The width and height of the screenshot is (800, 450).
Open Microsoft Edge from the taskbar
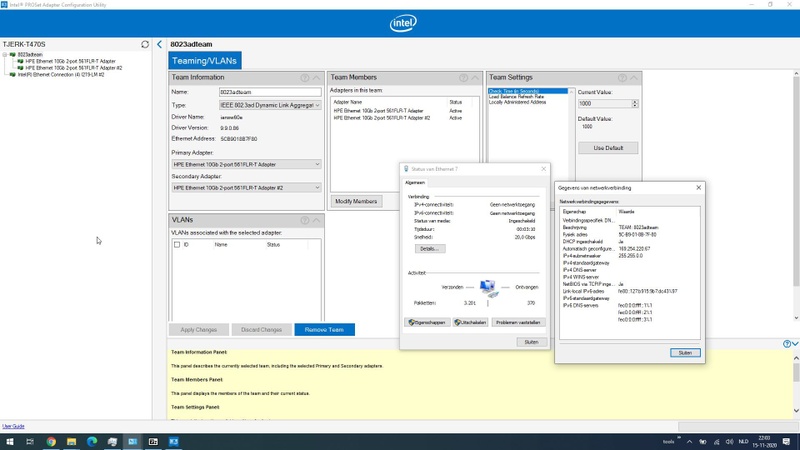(x=92, y=442)
